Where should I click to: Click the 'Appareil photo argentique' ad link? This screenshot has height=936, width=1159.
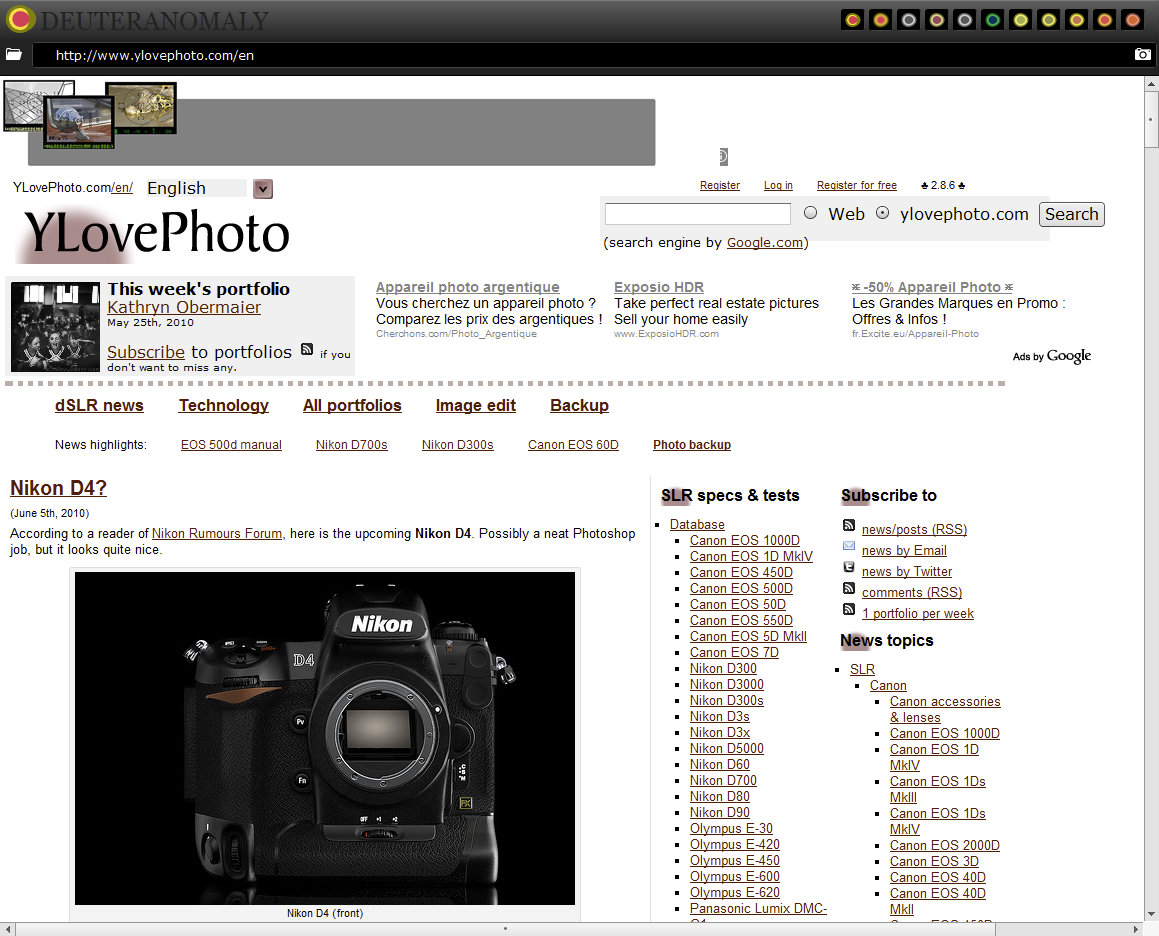(x=467, y=287)
